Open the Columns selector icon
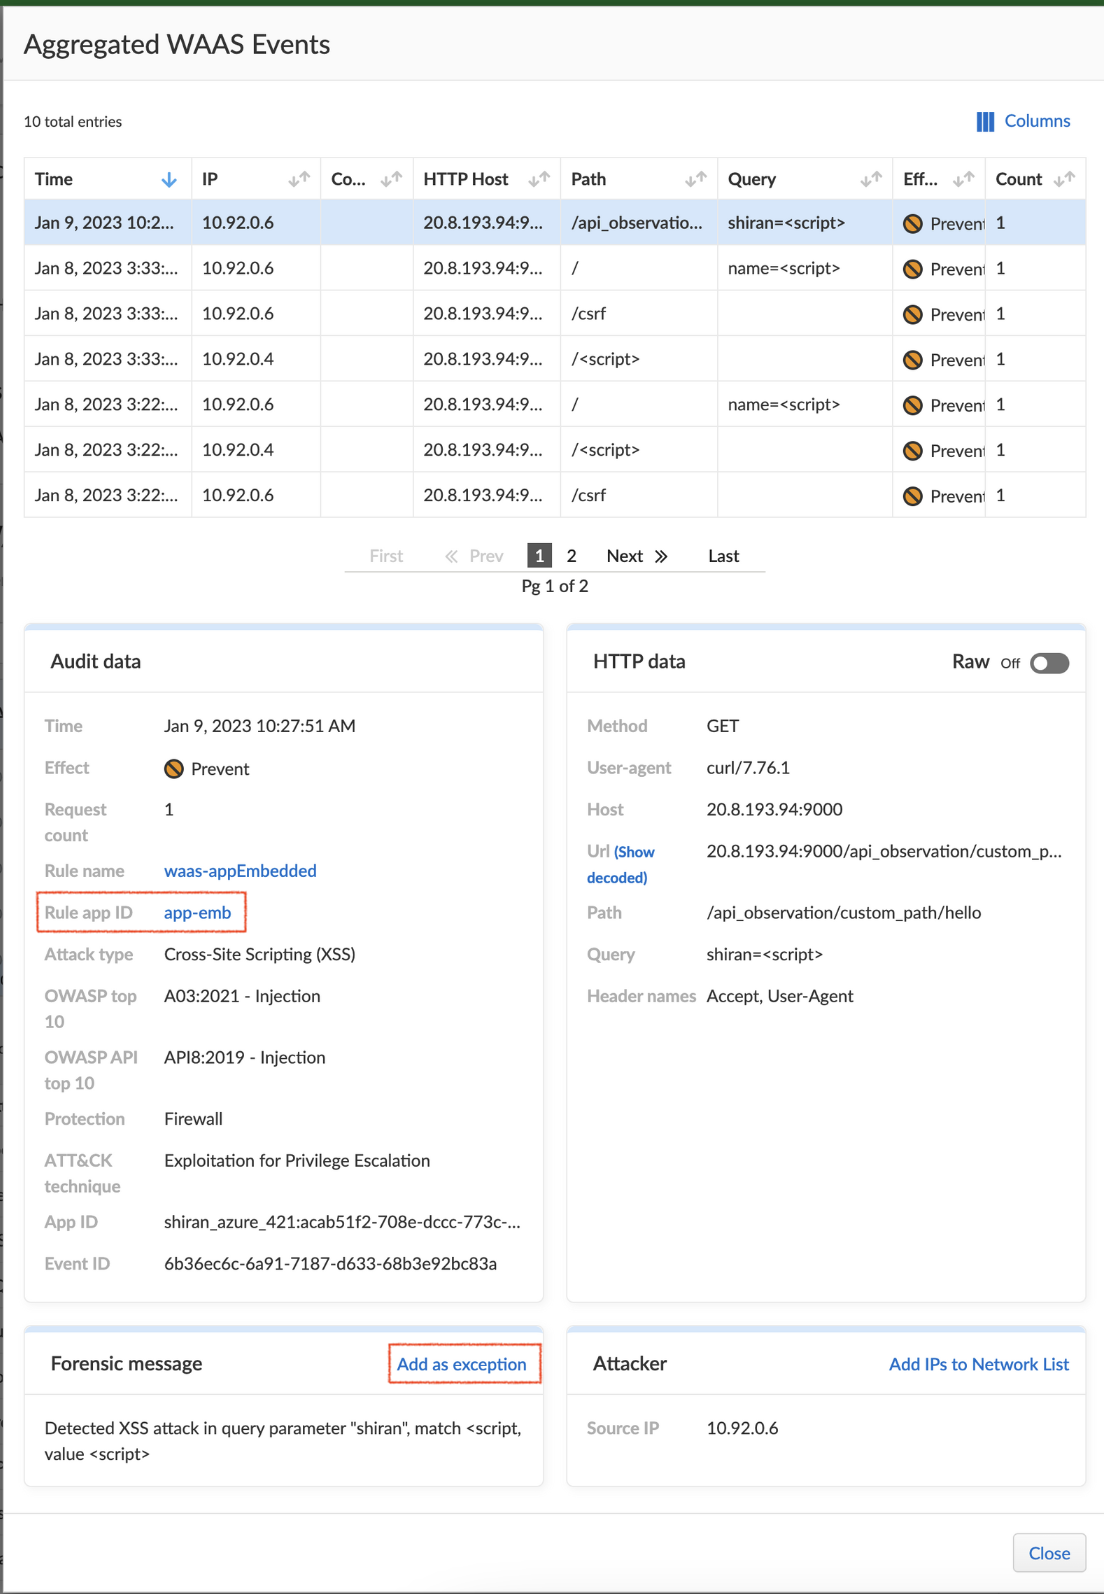Viewport: 1104px width, 1594px height. 985,121
